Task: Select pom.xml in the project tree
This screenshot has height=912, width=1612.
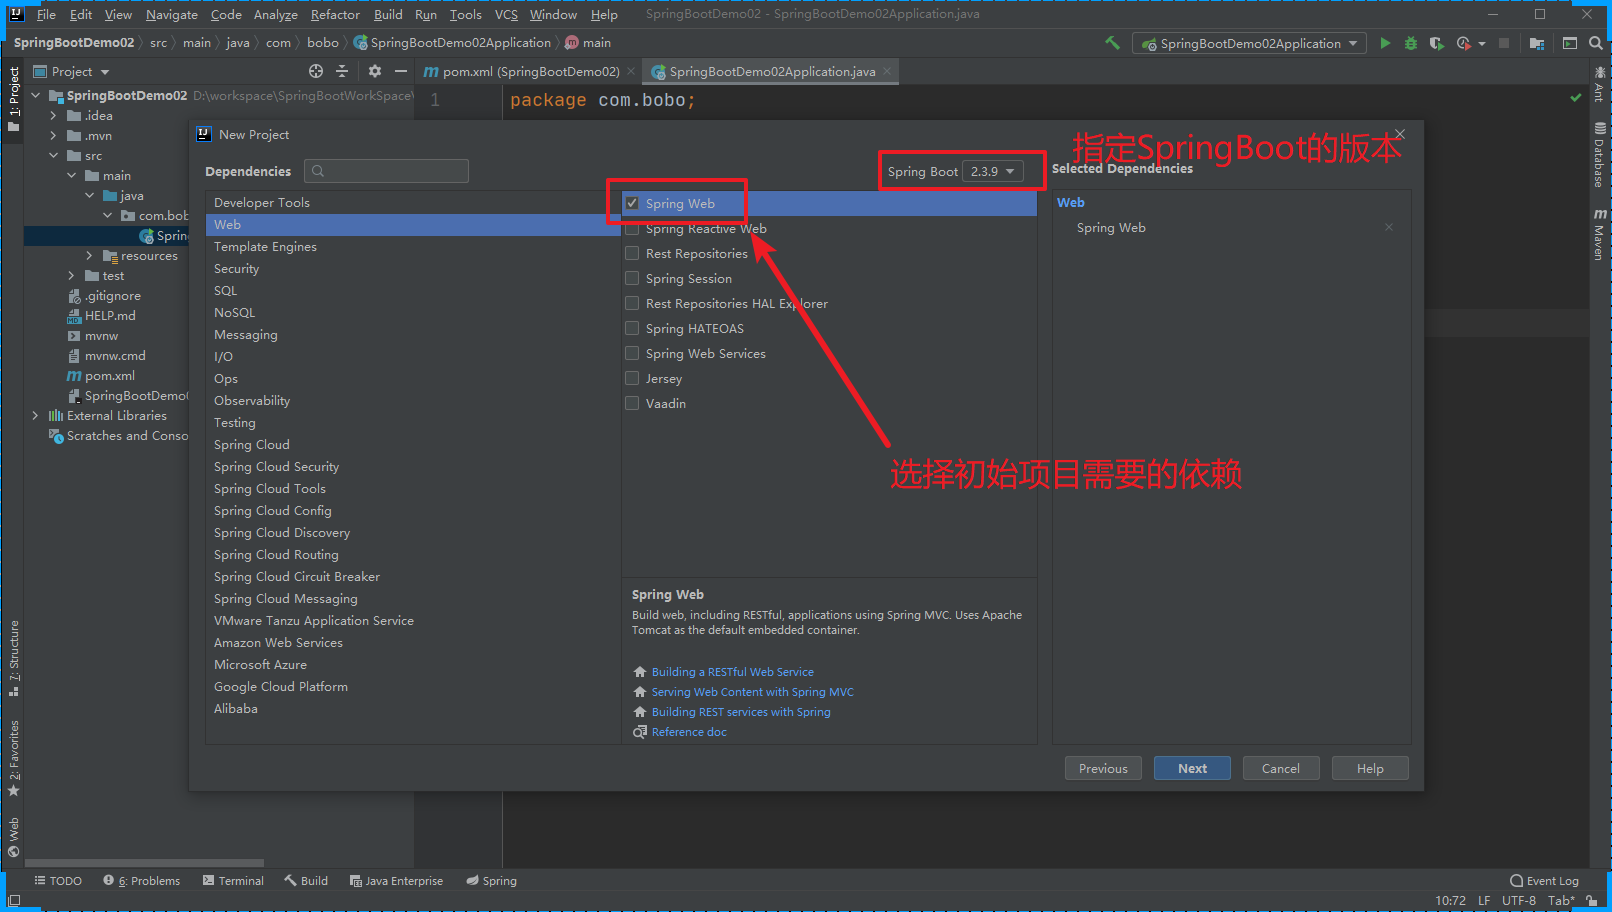Action: [x=110, y=376]
